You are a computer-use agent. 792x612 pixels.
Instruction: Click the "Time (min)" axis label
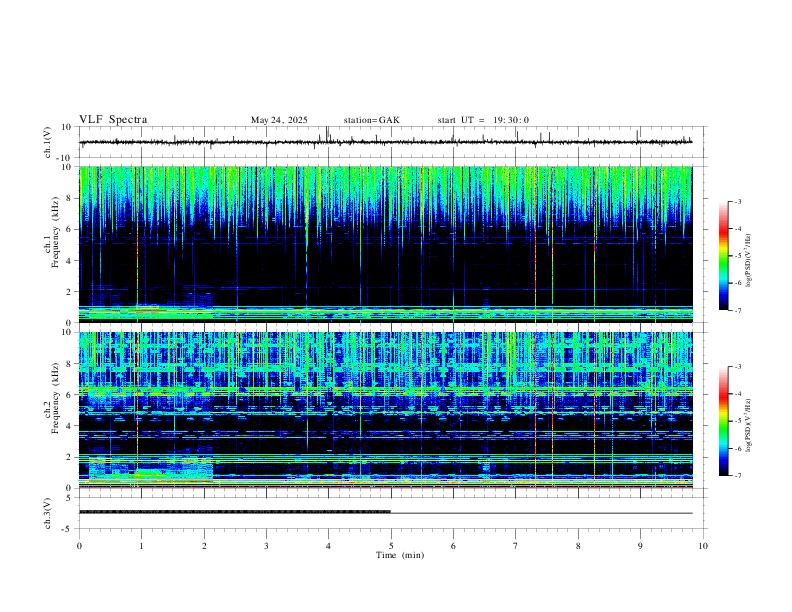tap(400, 555)
